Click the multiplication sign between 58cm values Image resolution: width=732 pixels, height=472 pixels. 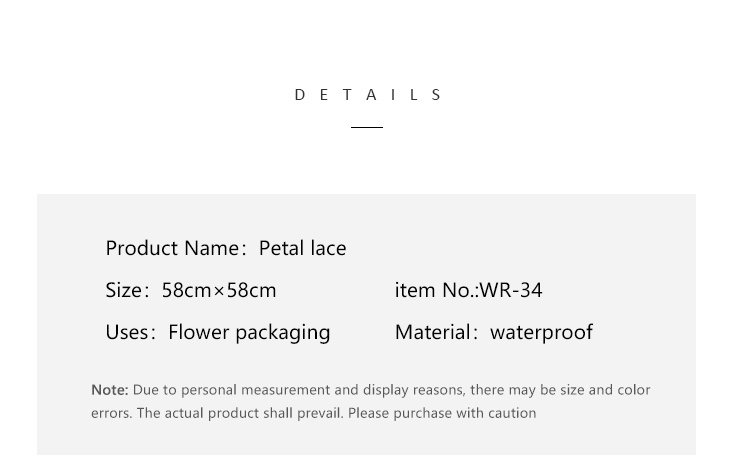(219, 291)
